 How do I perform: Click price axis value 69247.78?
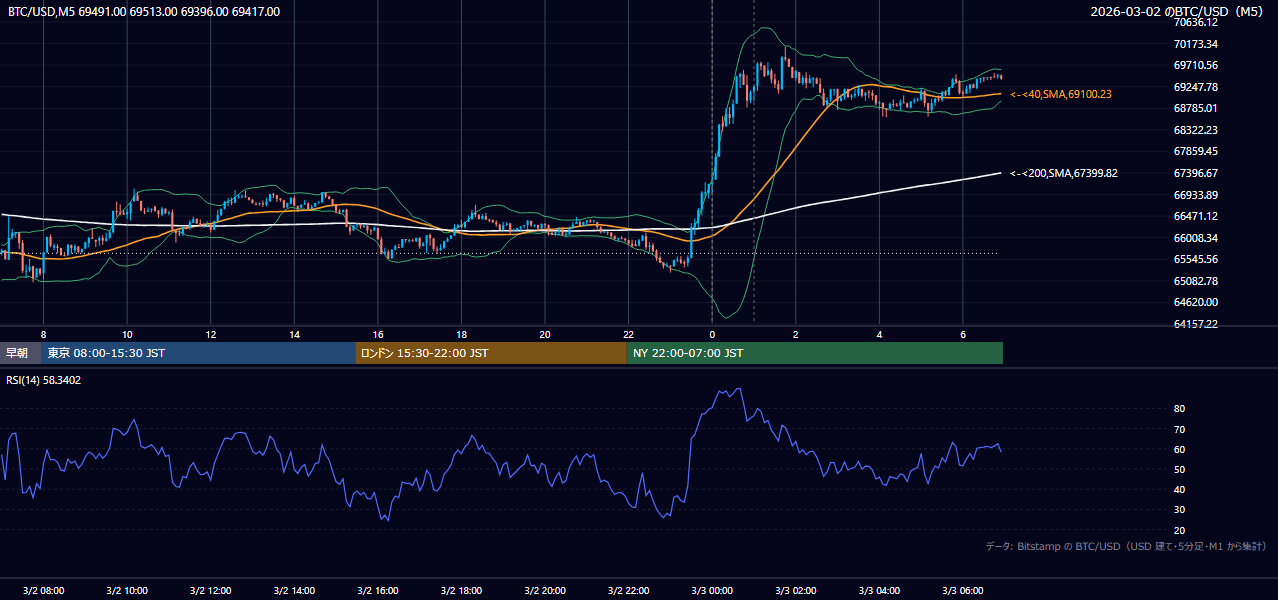1196,87
